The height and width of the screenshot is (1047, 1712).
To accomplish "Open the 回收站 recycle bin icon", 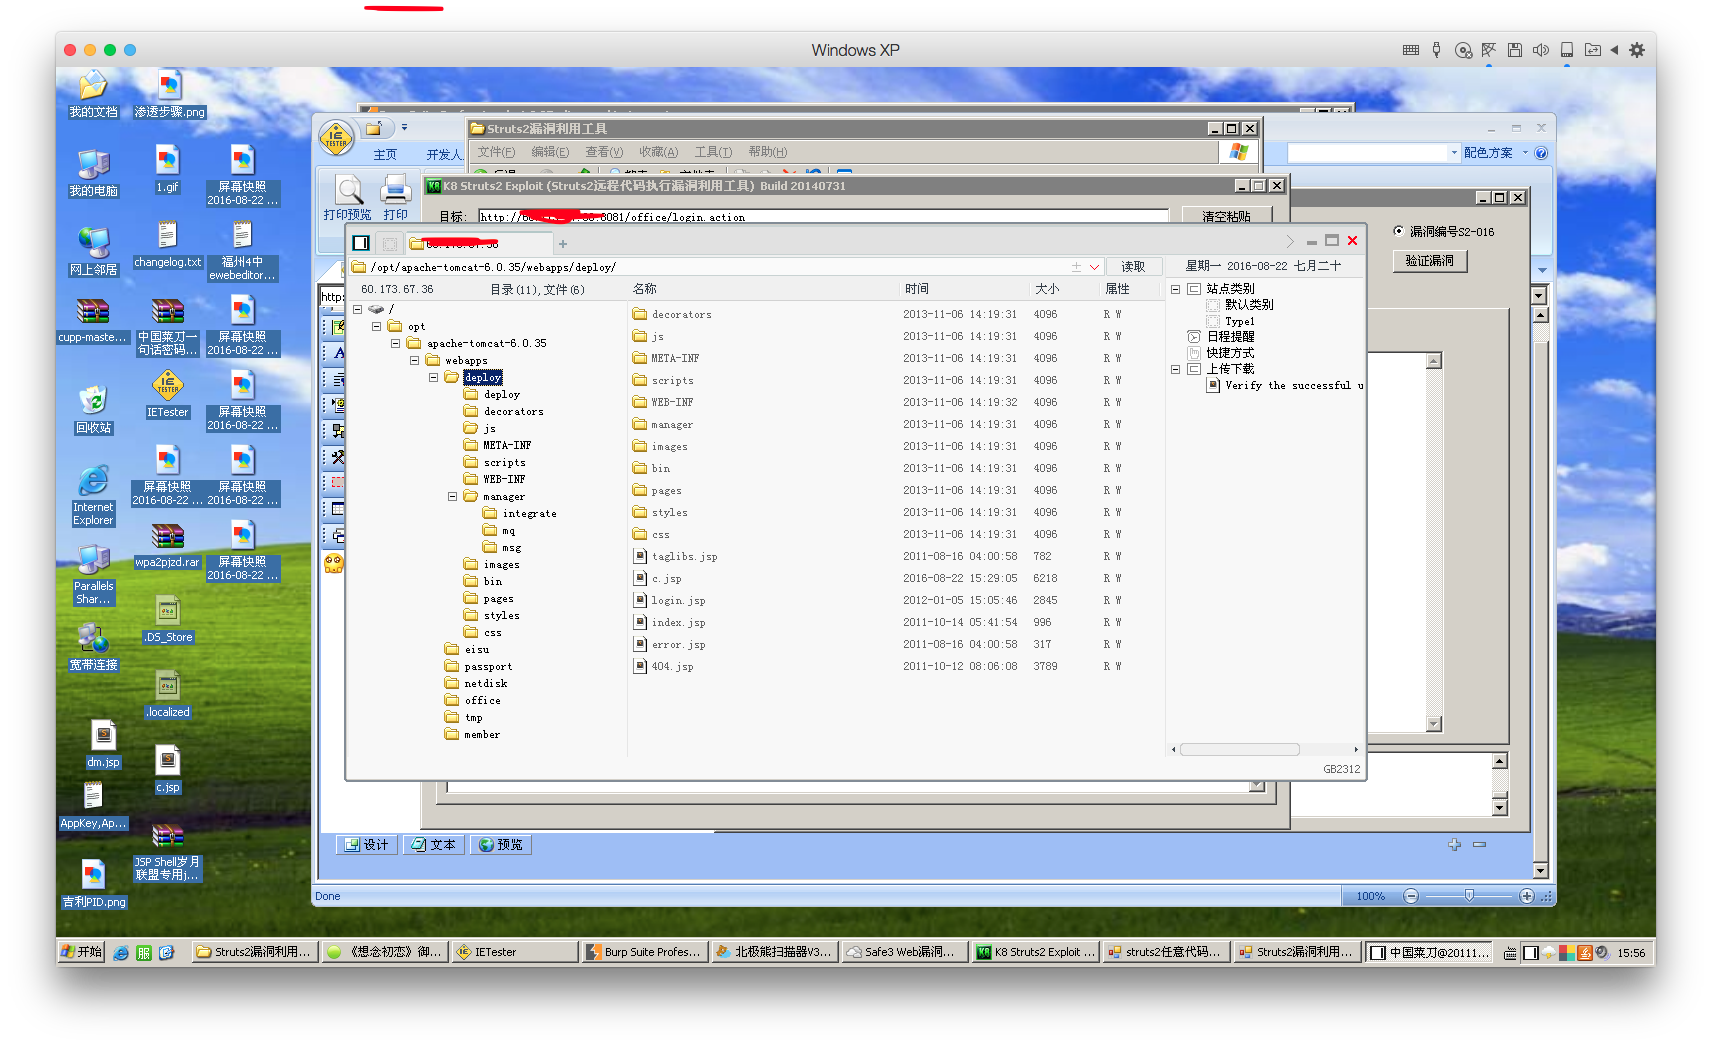I will pos(93,409).
